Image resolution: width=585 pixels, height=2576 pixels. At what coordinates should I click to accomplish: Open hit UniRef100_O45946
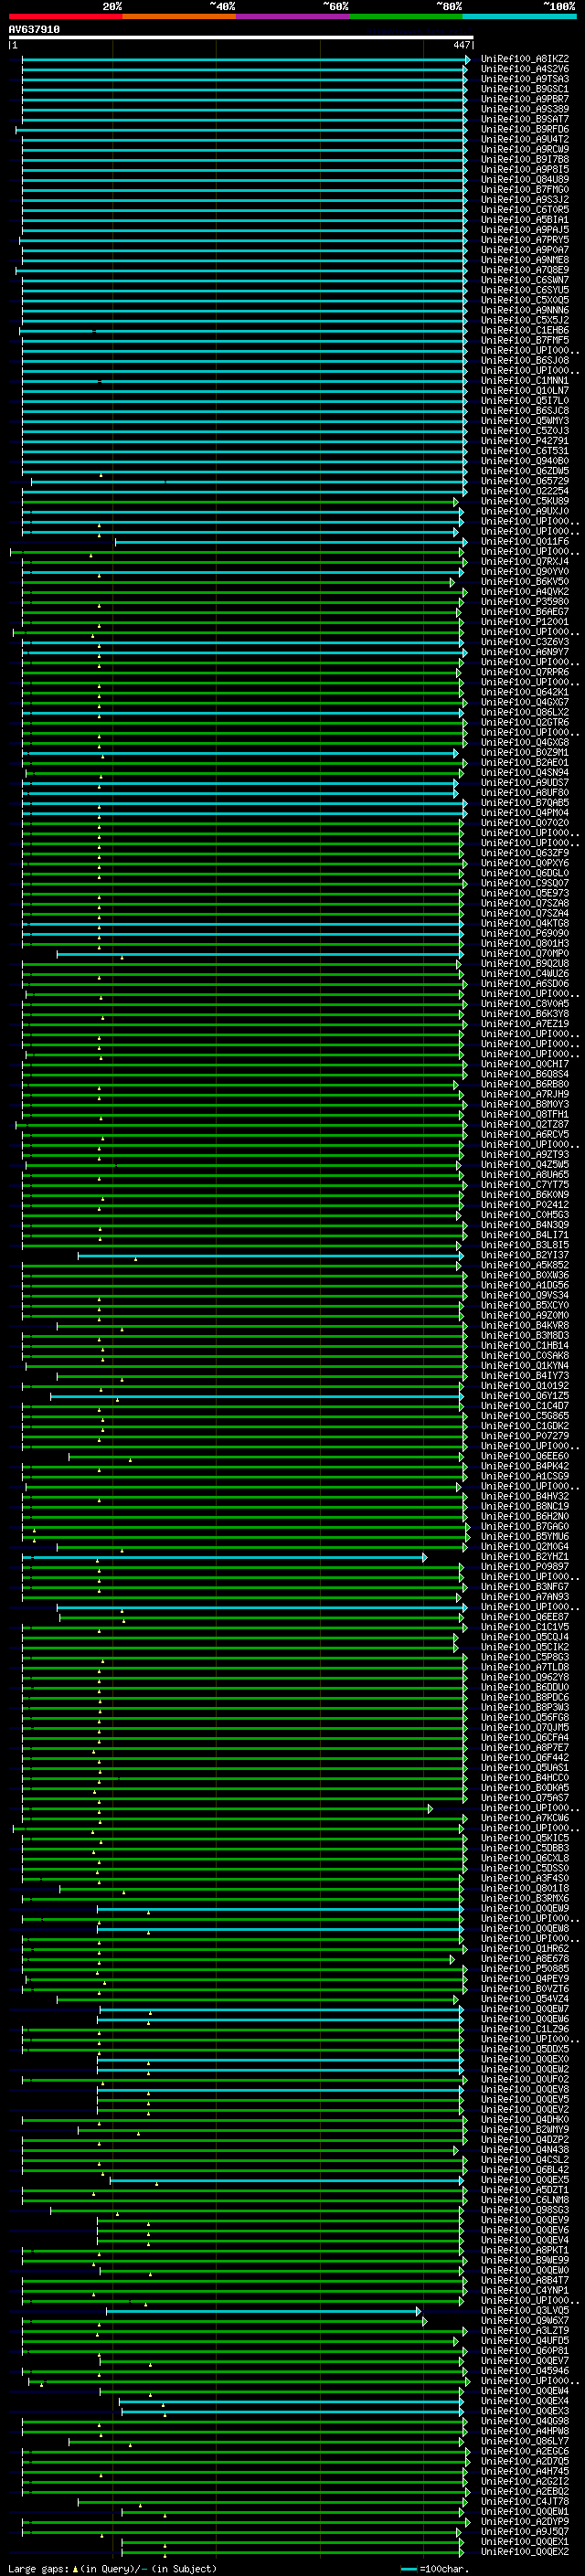pyautogui.click(x=525, y=2371)
